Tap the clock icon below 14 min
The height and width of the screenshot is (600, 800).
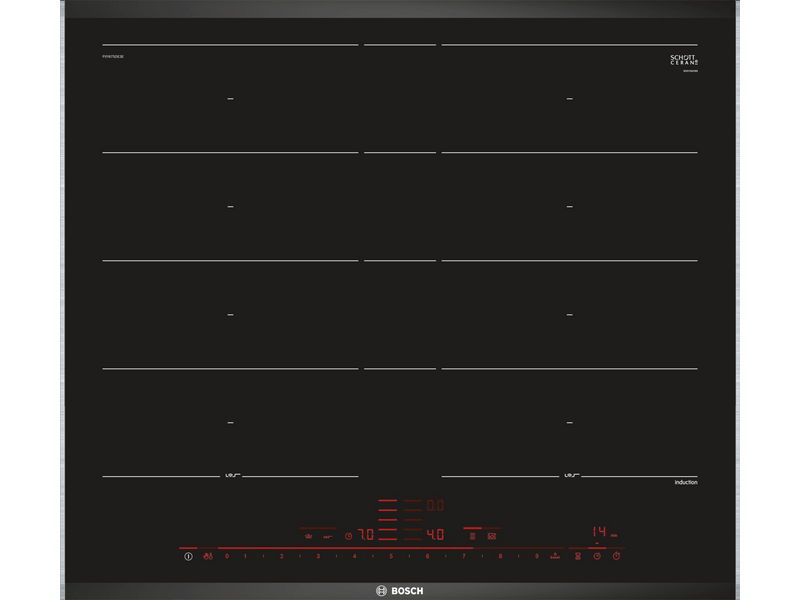point(596,556)
